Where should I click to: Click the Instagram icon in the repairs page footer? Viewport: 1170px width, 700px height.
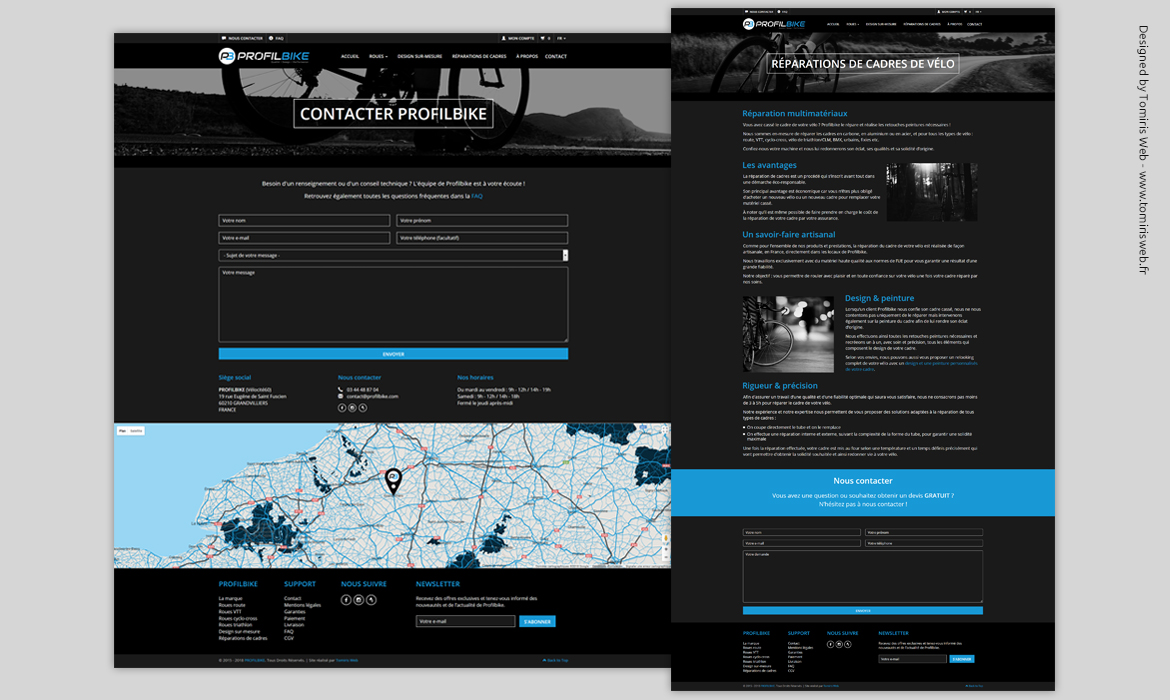coord(839,644)
